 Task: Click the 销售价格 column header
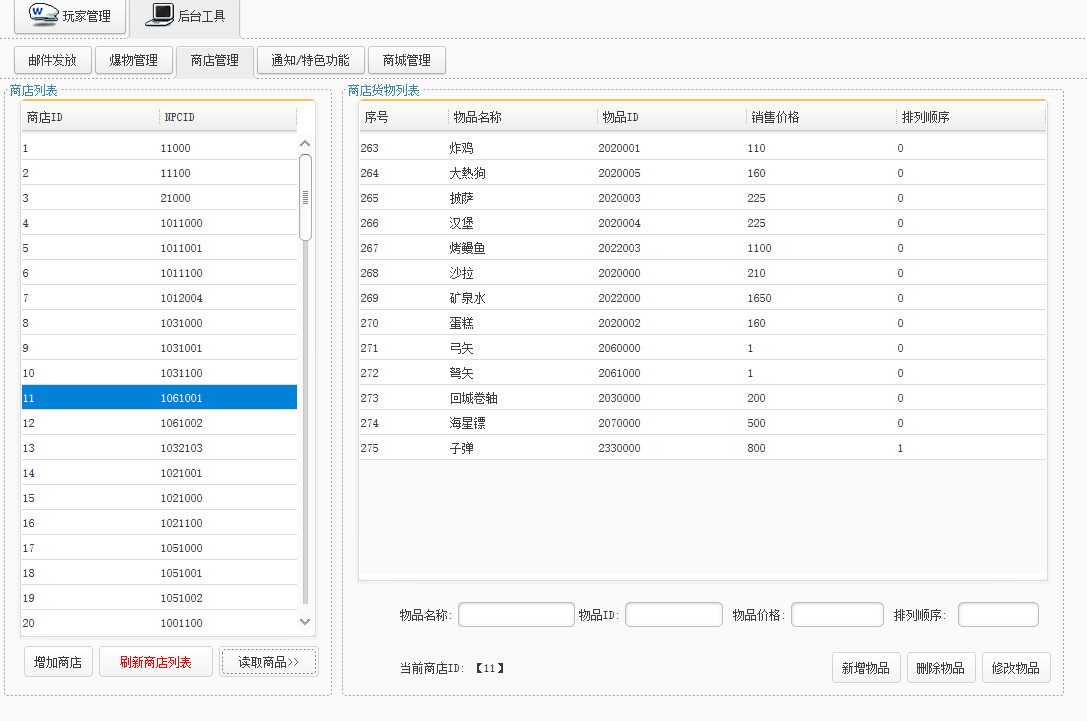pyautogui.click(x=821, y=117)
